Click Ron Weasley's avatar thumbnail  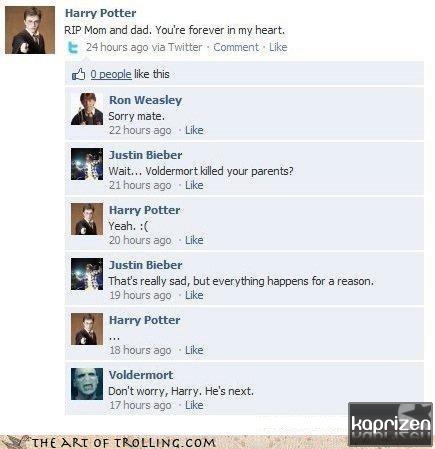pos(87,109)
